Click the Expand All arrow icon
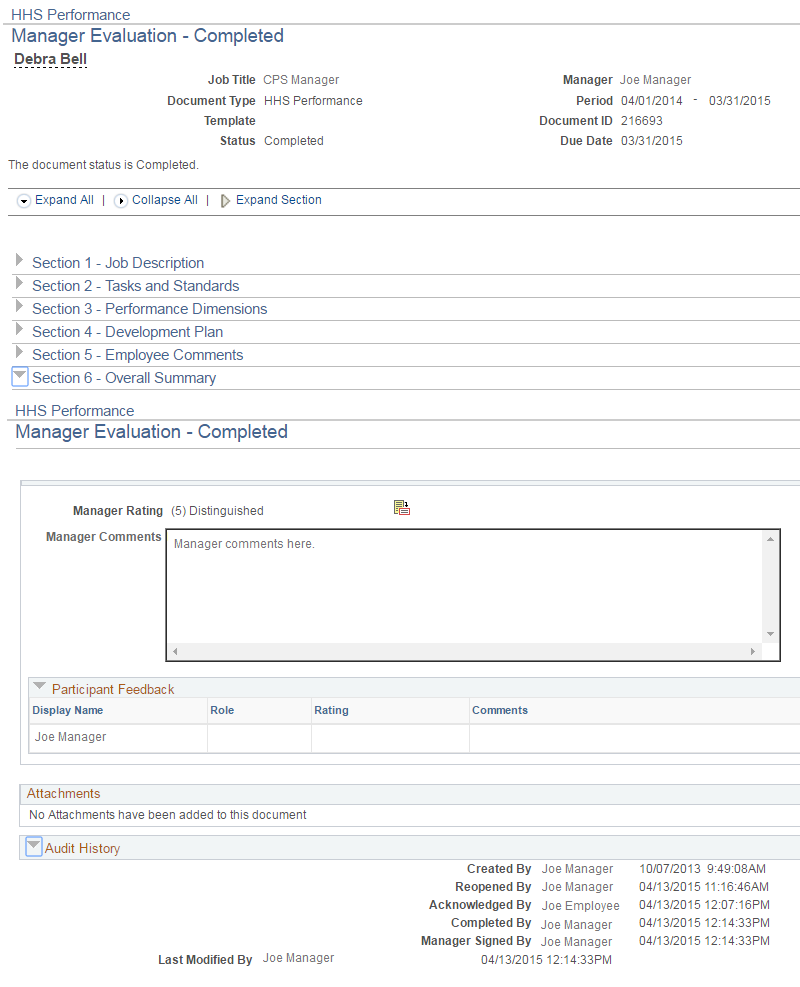This screenshot has height=987, width=800. 24,201
